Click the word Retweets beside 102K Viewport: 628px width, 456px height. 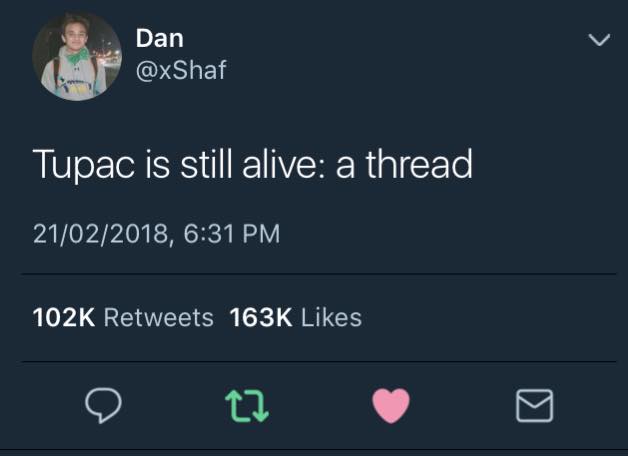click(159, 317)
